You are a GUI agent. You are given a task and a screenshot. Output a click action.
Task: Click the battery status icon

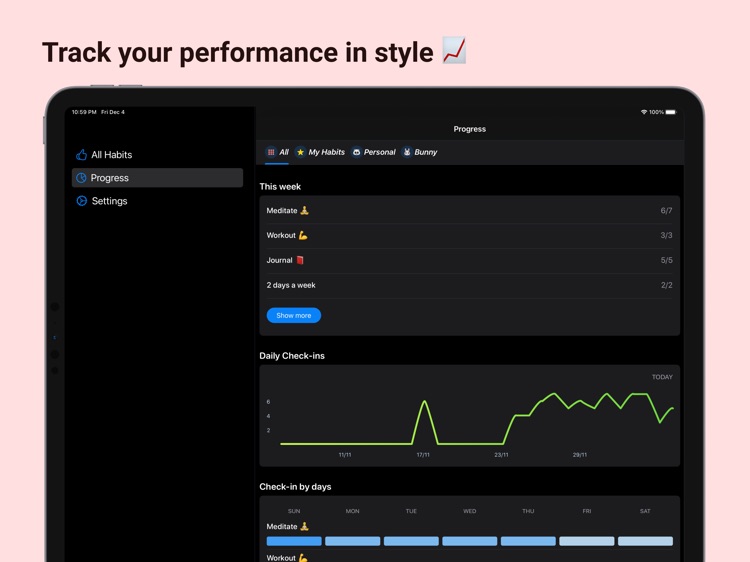[x=671, y=112]
